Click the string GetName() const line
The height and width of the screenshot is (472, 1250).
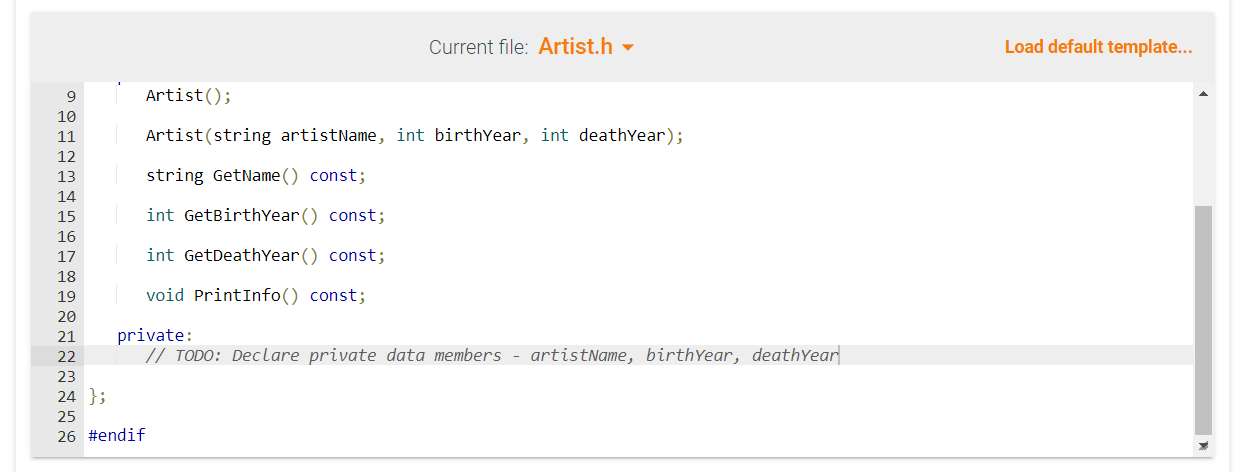tap(256, 176)
